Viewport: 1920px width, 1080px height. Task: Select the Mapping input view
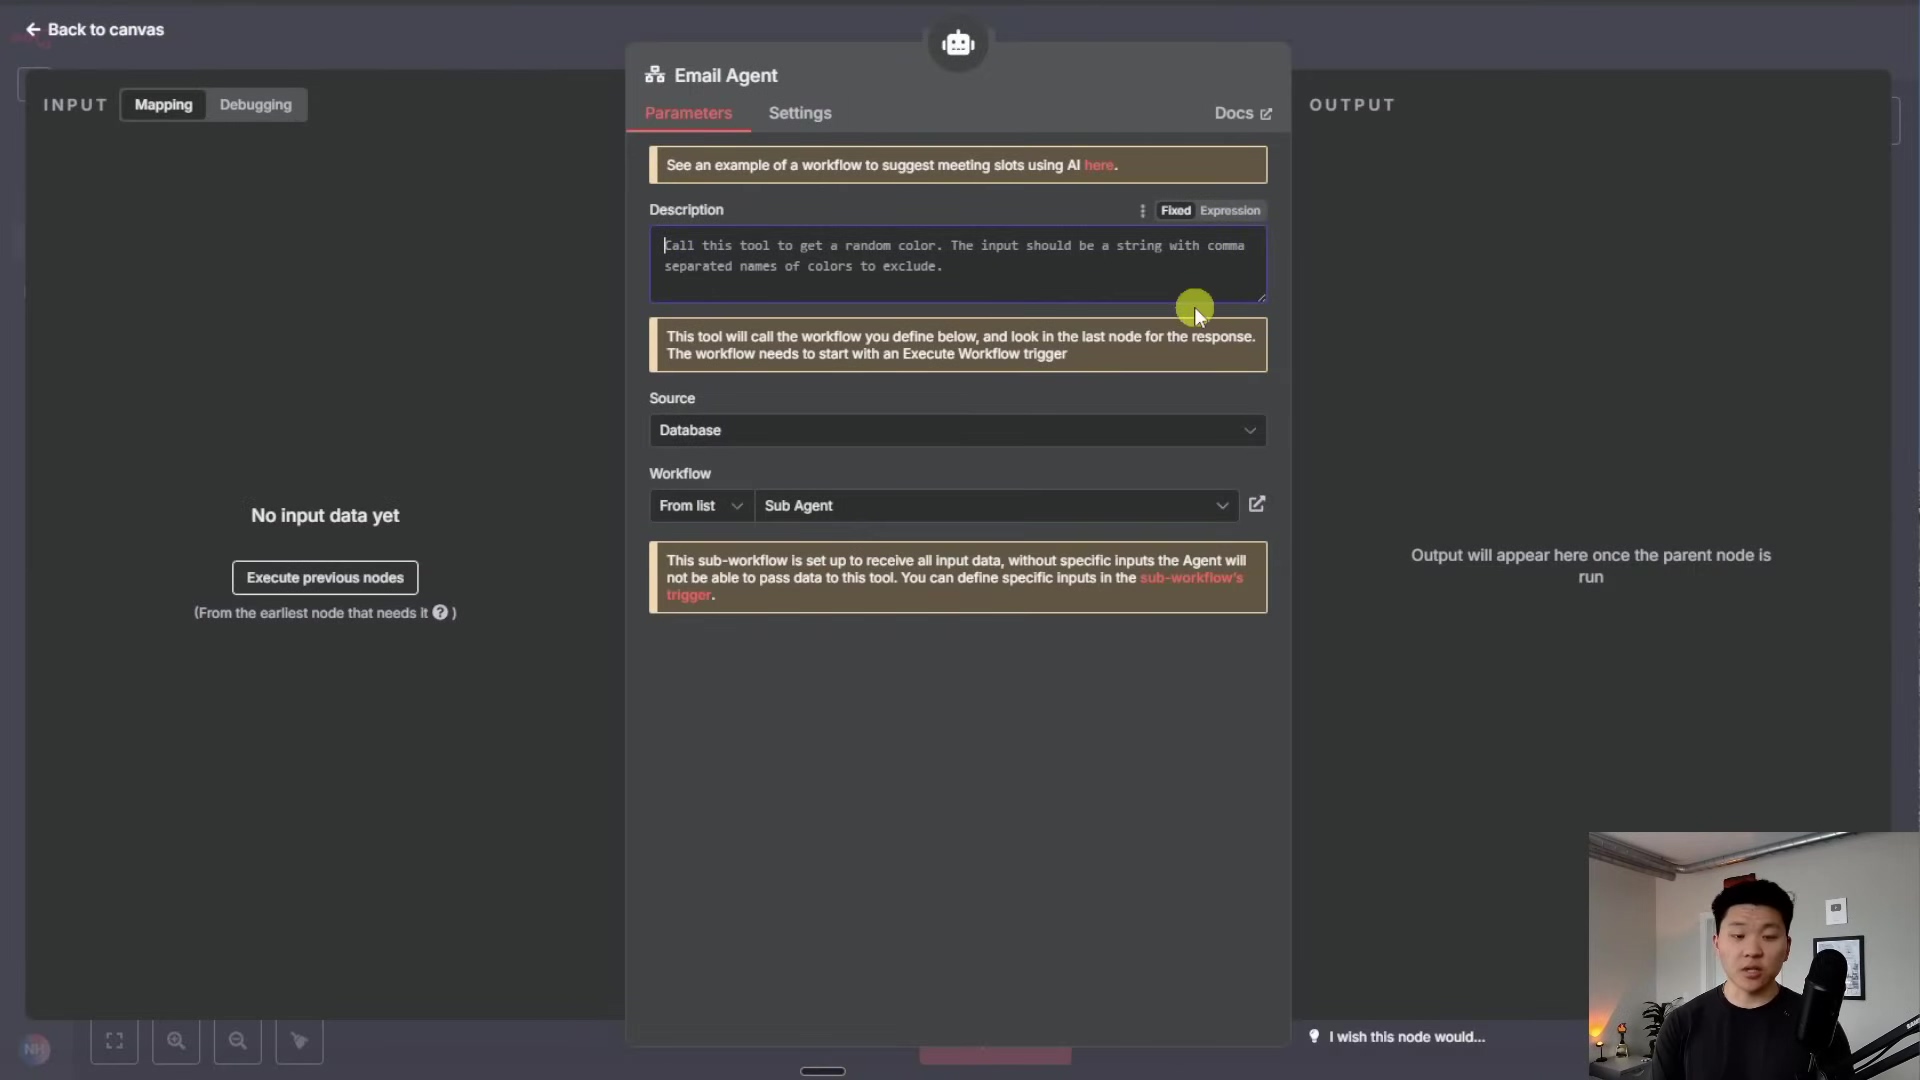point(163,105)
